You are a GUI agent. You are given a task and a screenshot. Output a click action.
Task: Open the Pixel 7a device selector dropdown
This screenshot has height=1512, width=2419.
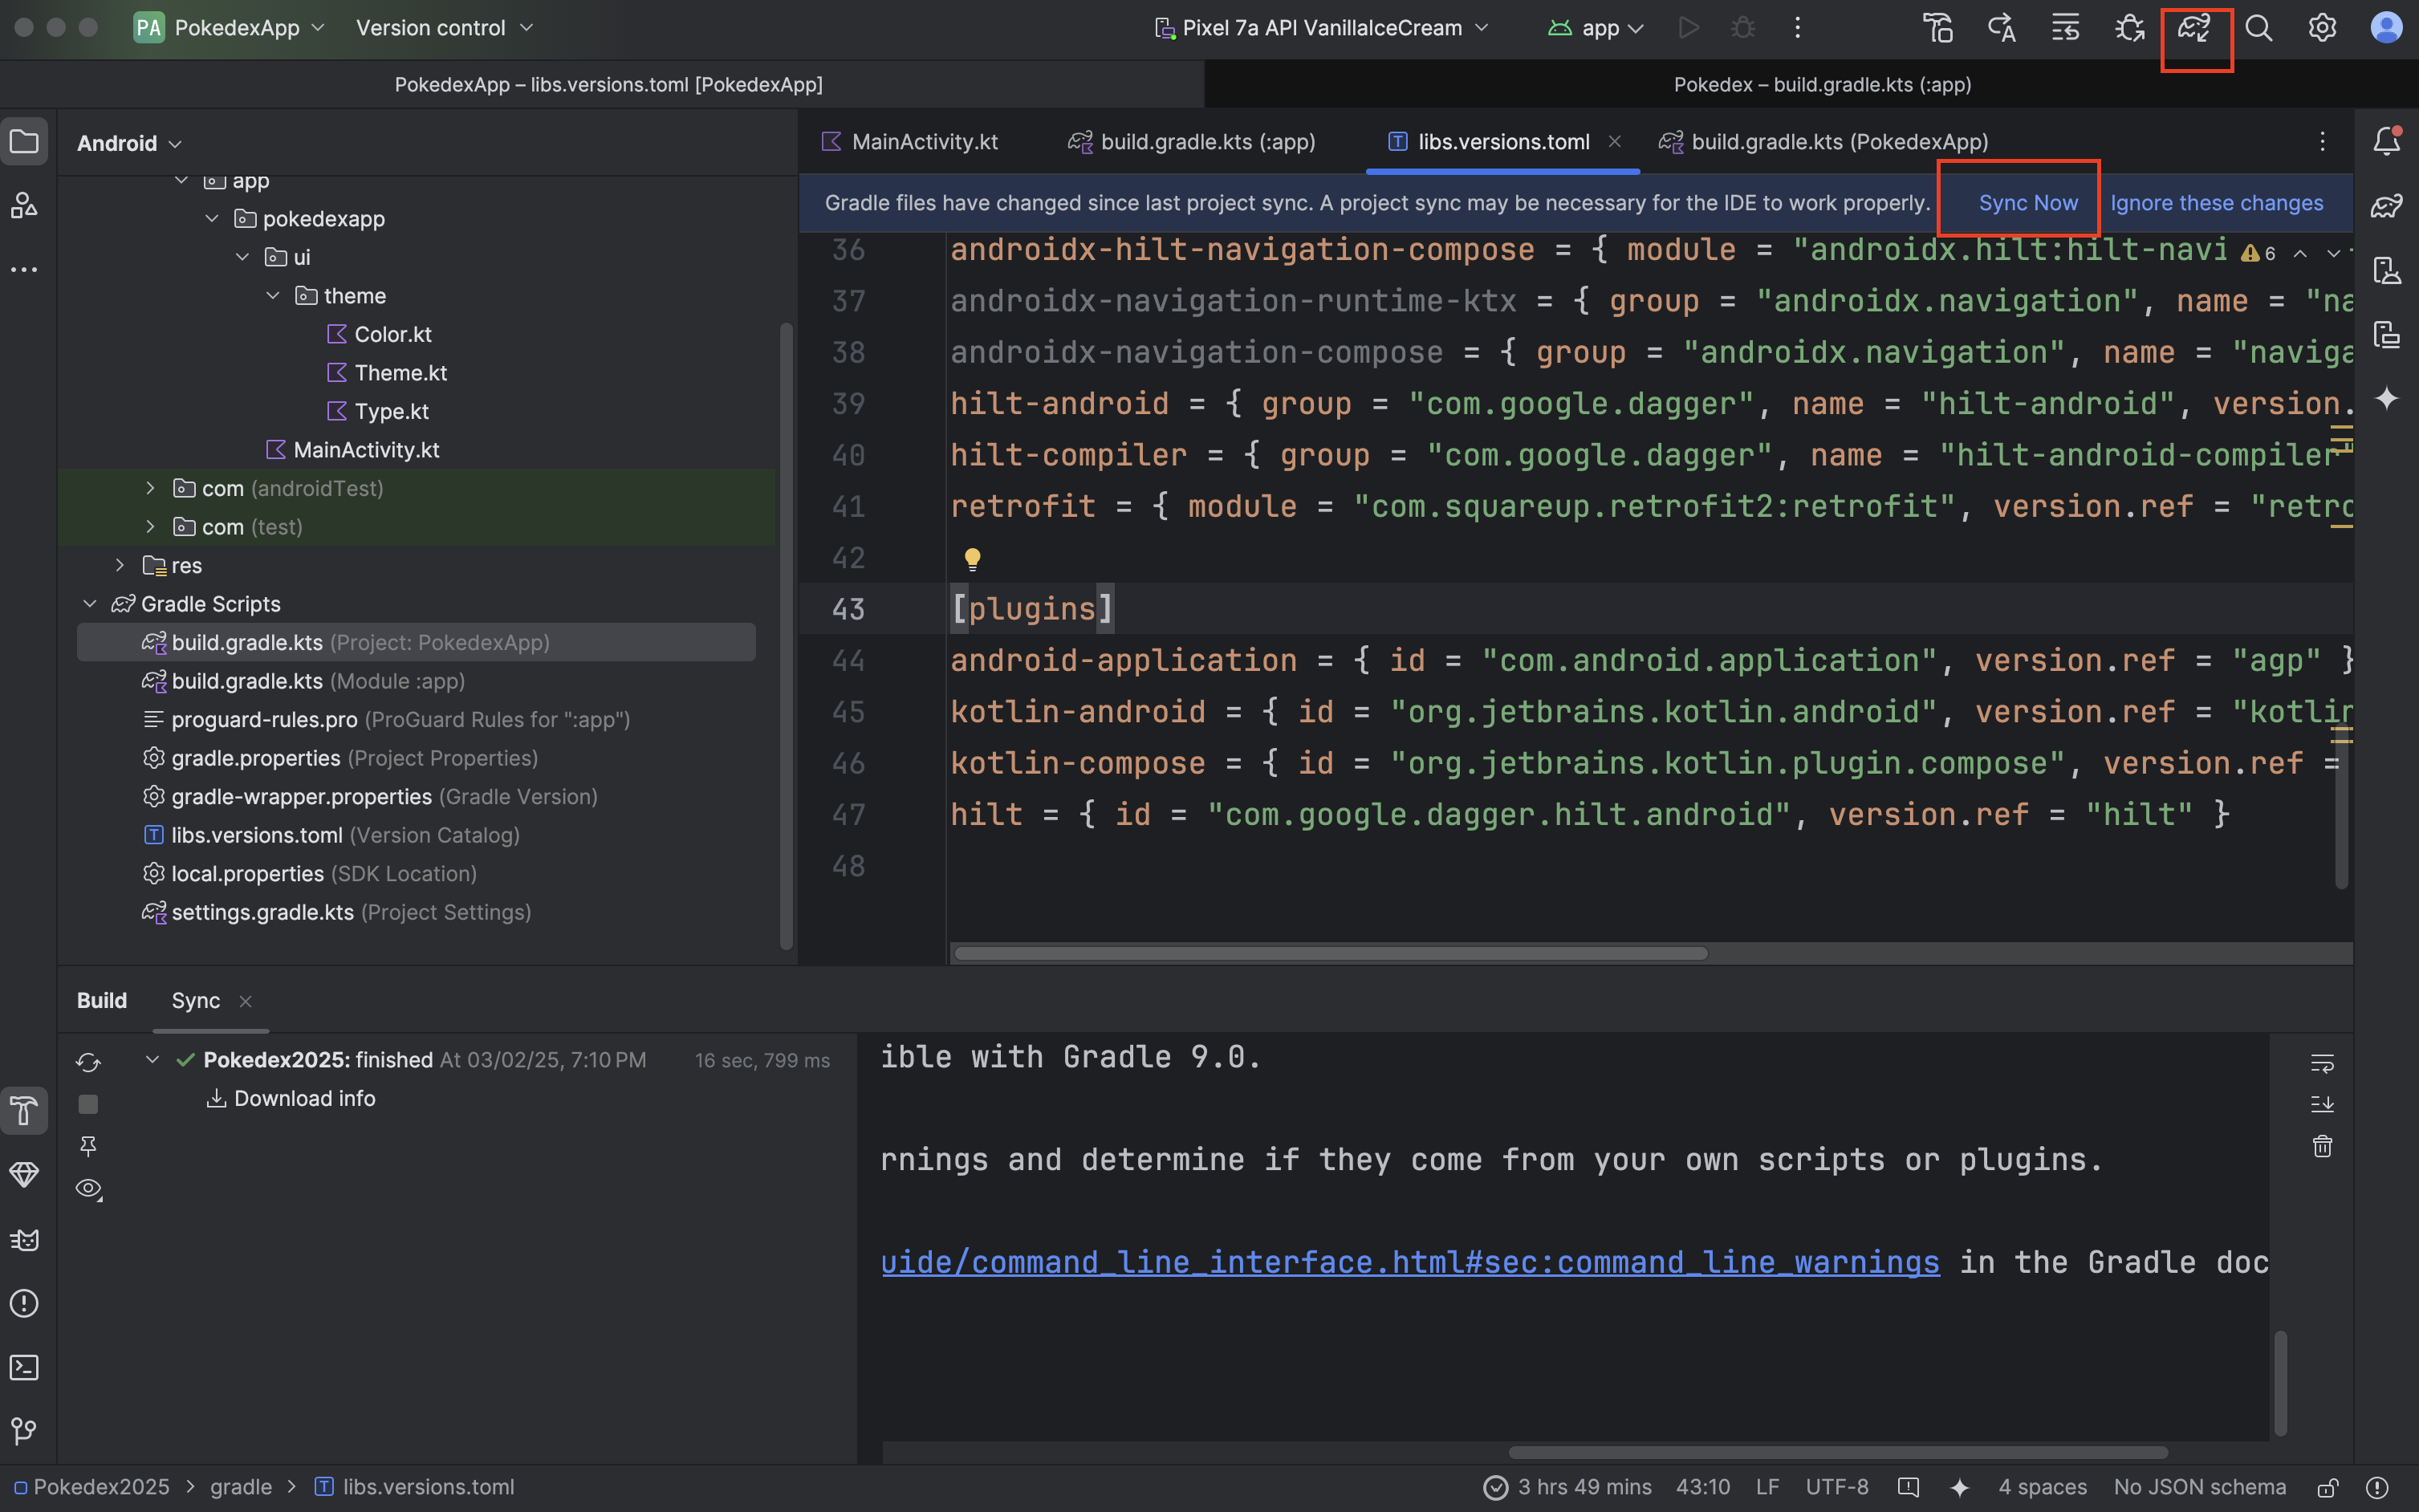click(1321, 28)
